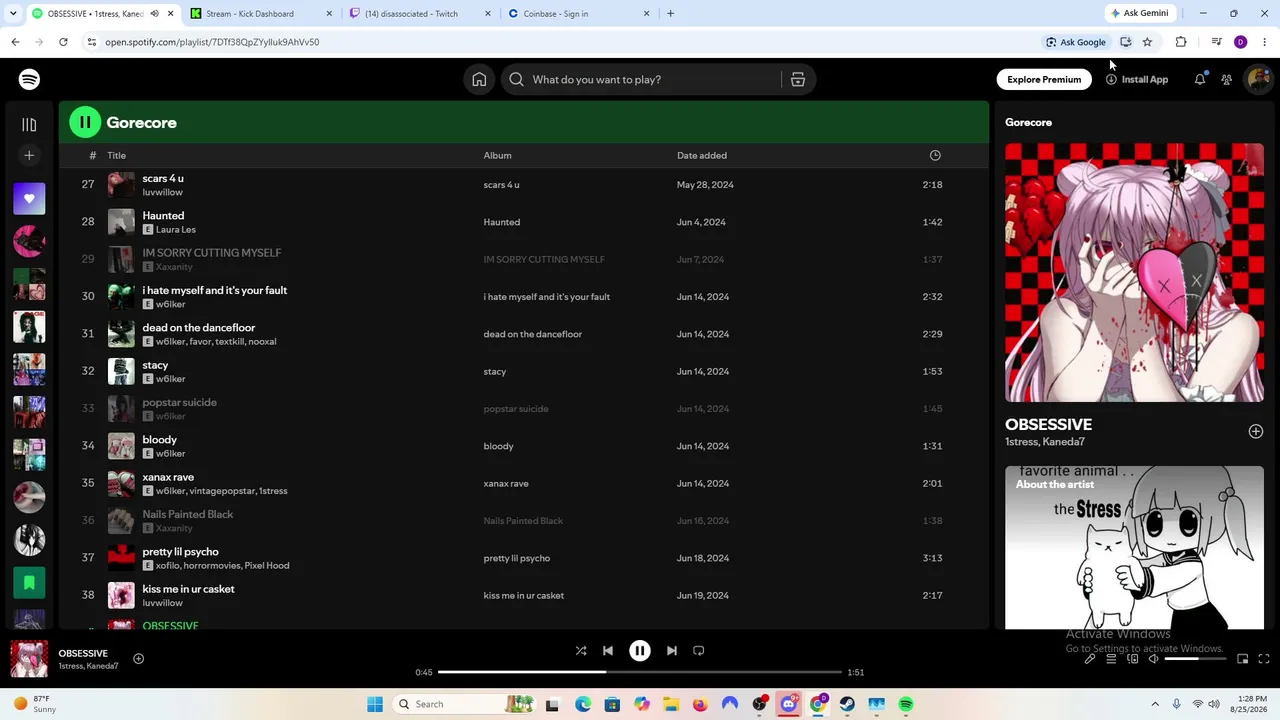This screenshot has height=720, width=1280.
Task: Click Install App button
Action: [x=1137, y=79]
